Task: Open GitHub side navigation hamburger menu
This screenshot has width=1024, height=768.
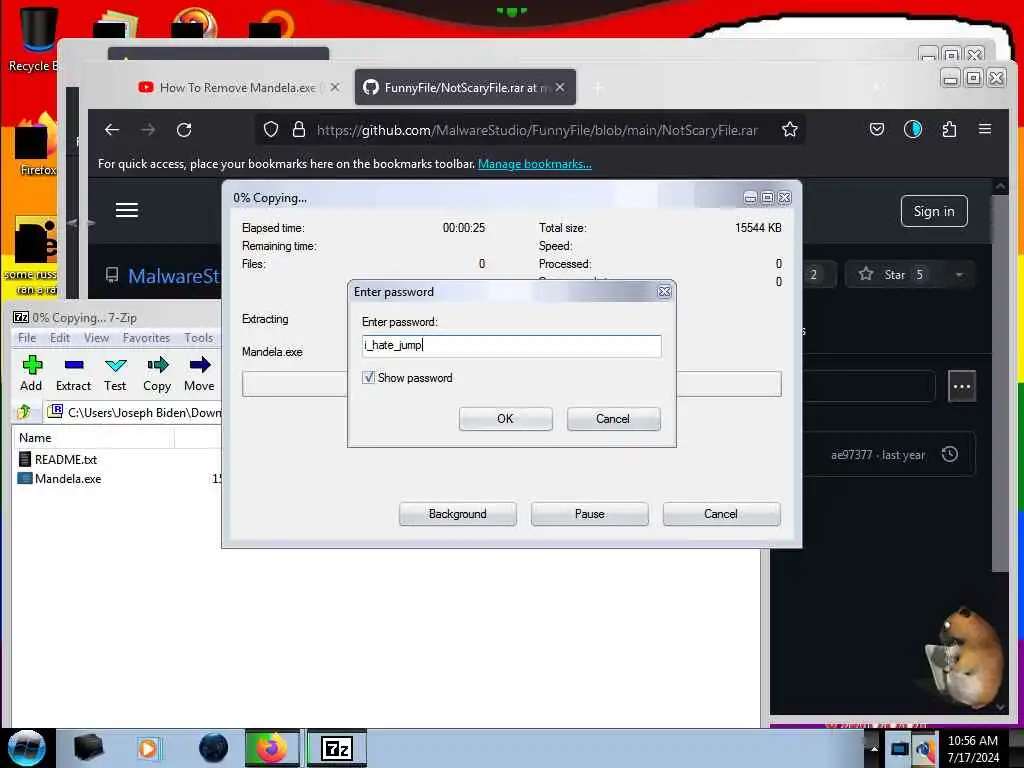Action: [x=127, y=210]
